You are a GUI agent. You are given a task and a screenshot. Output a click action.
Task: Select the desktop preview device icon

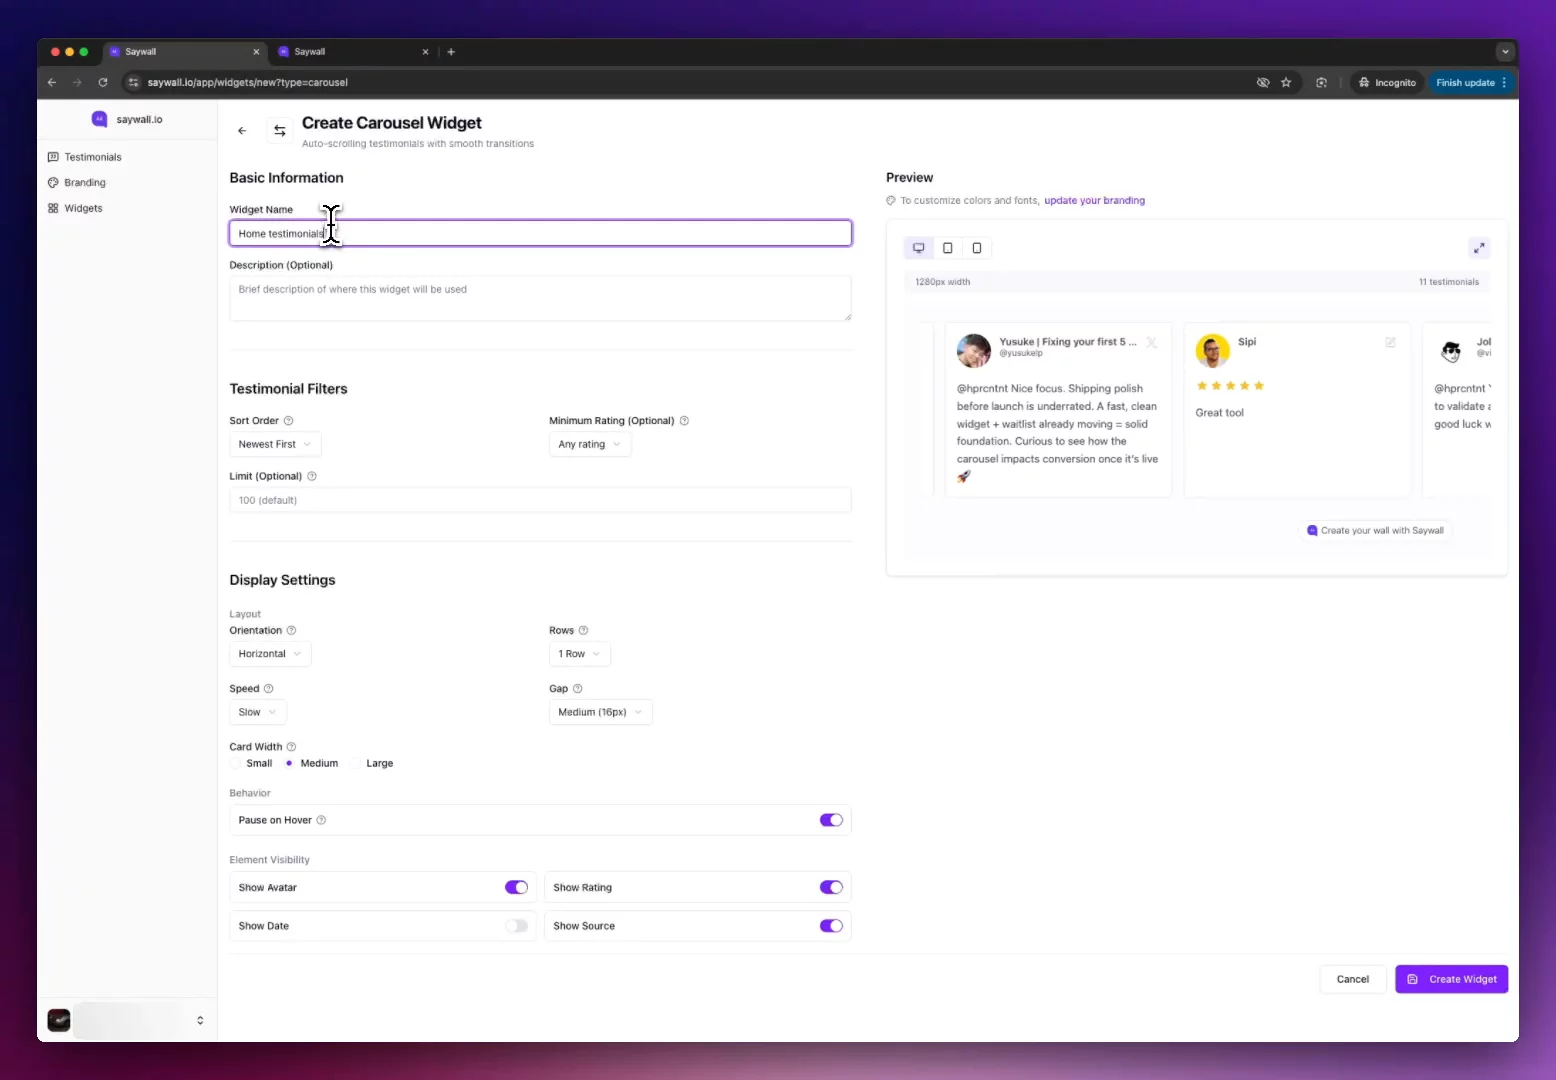918,248
